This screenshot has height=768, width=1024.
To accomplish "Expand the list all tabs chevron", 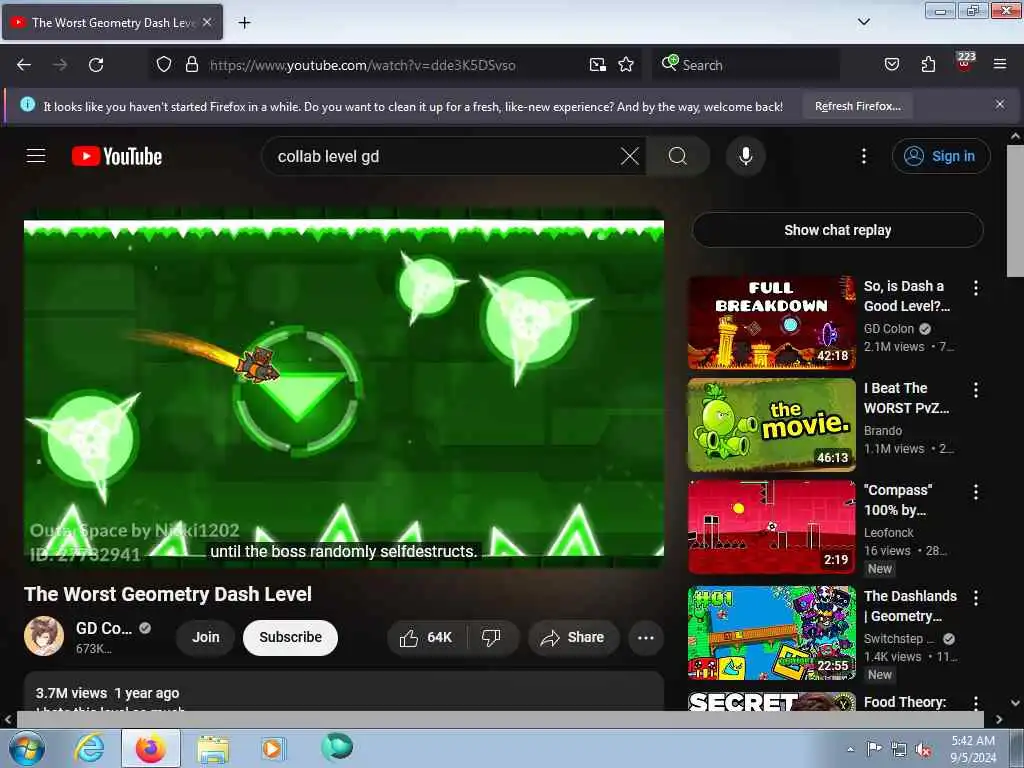I will tap(864, 22).
